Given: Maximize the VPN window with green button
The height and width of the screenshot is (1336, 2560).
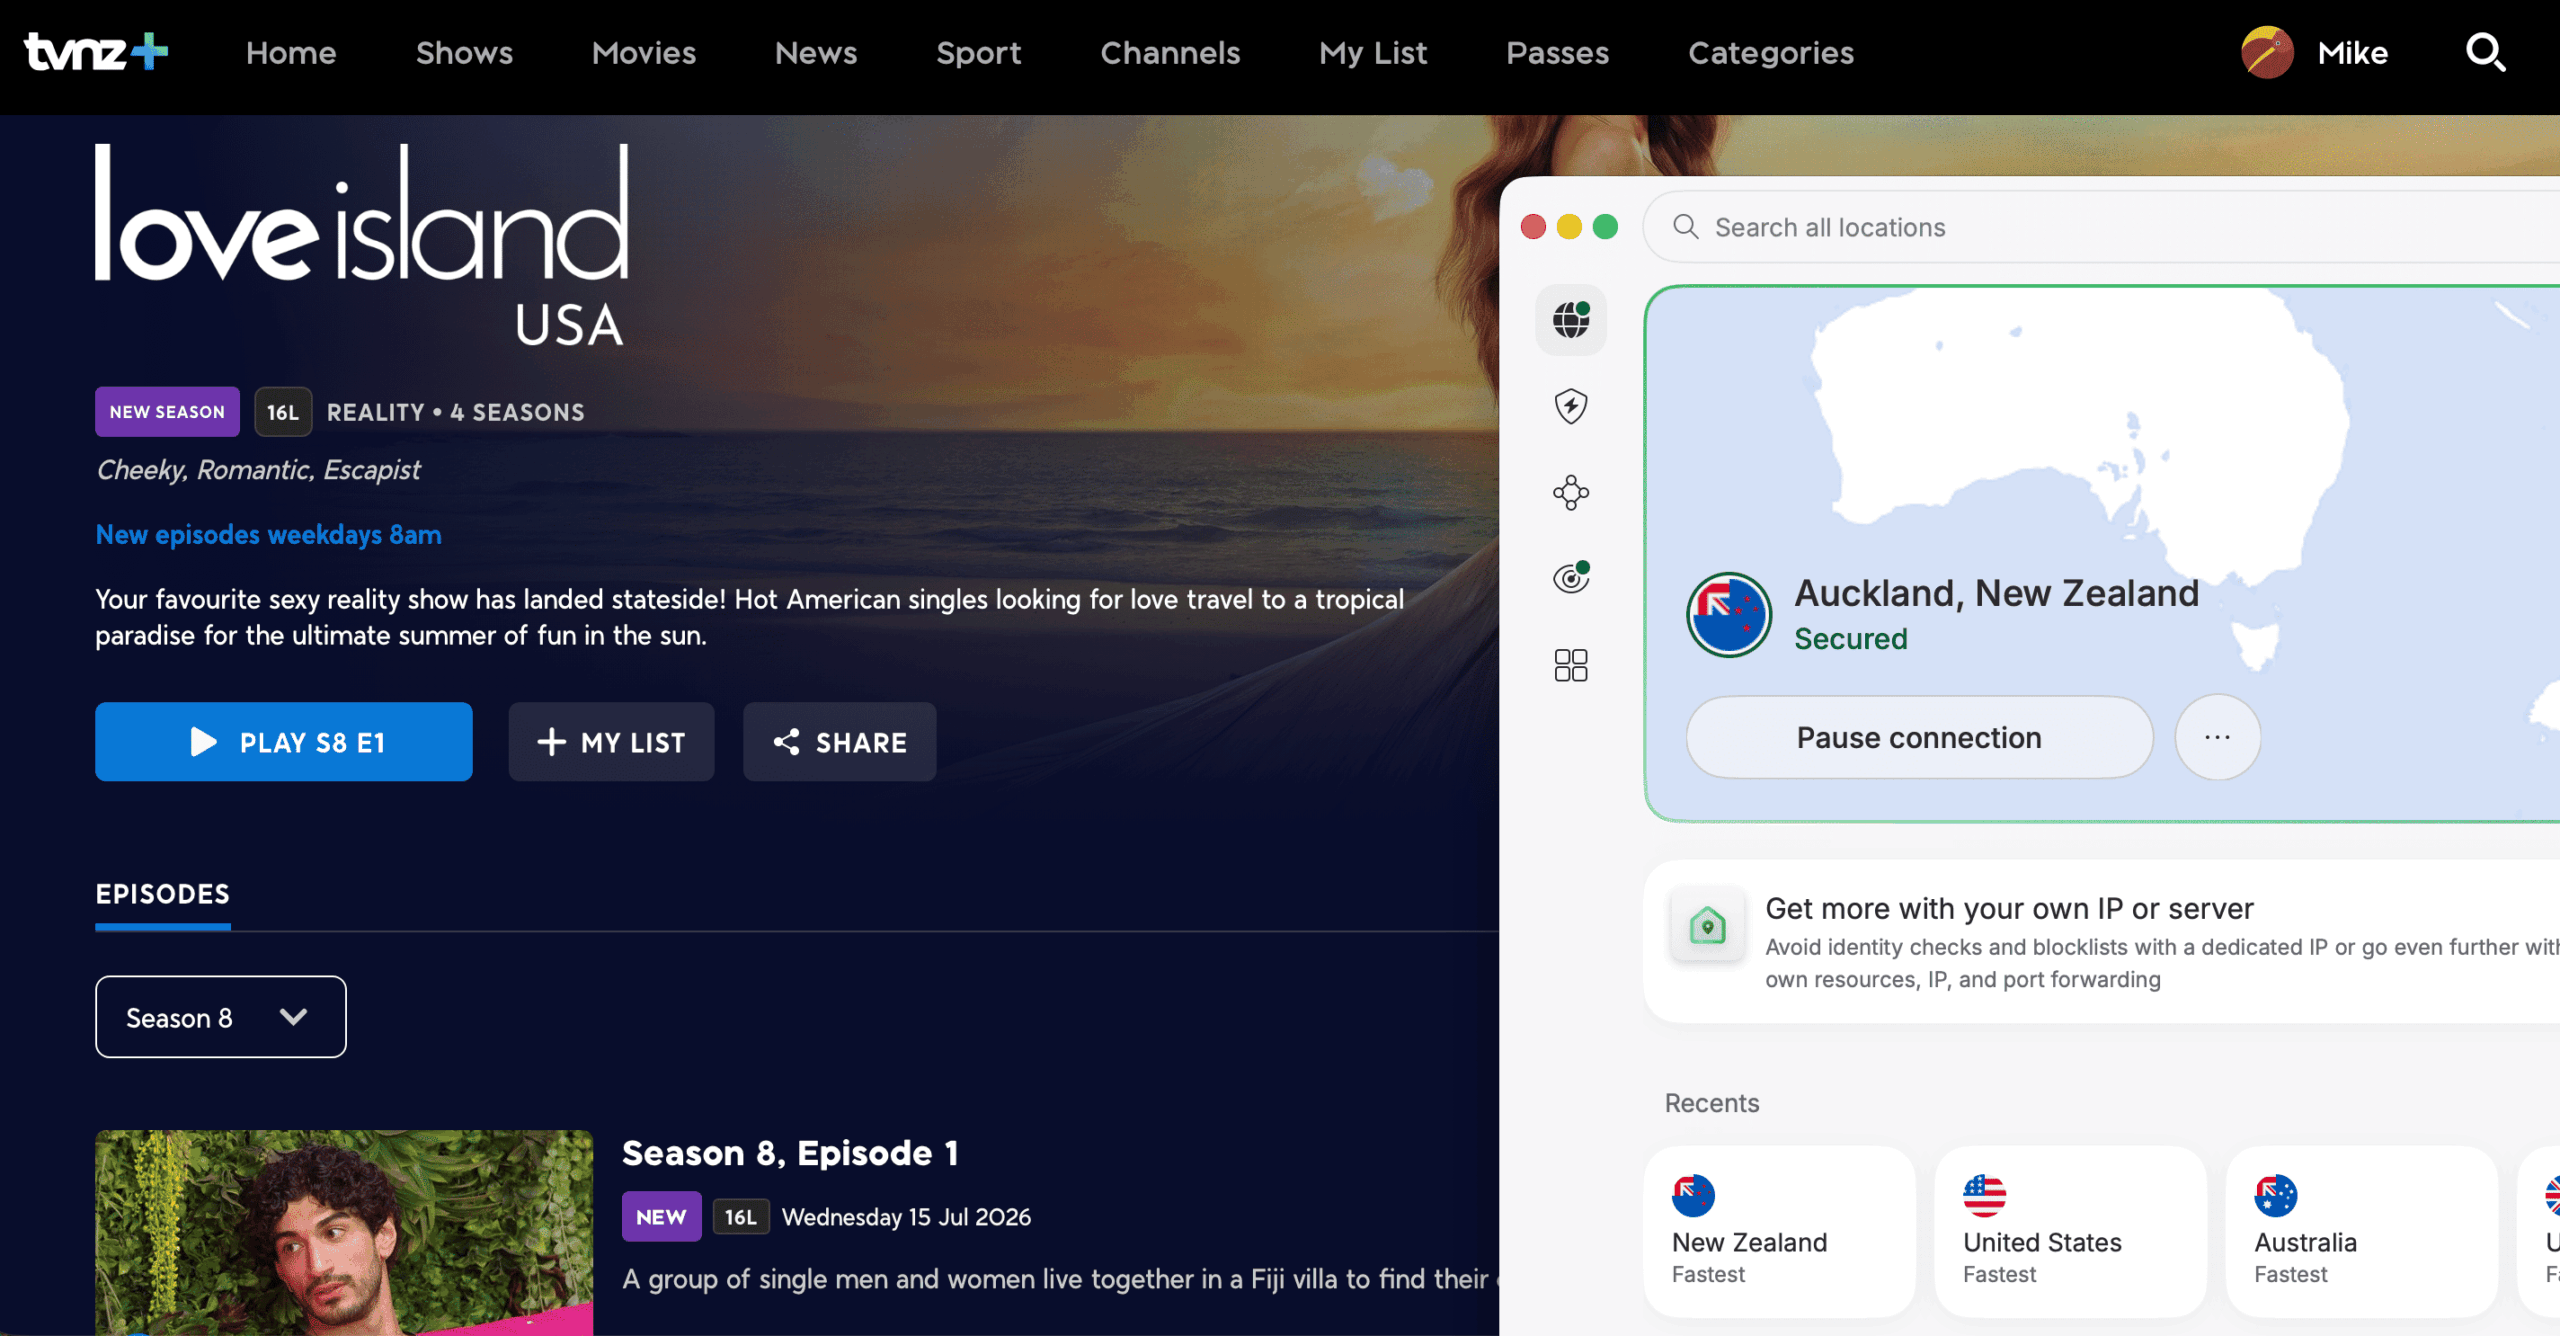Looking at the screenshot, I should pos(1605,227).
